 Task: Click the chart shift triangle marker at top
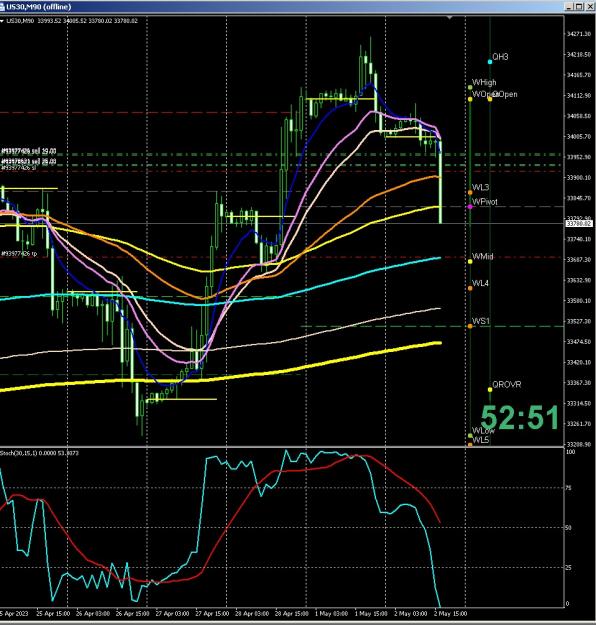(x=450, y=18)
